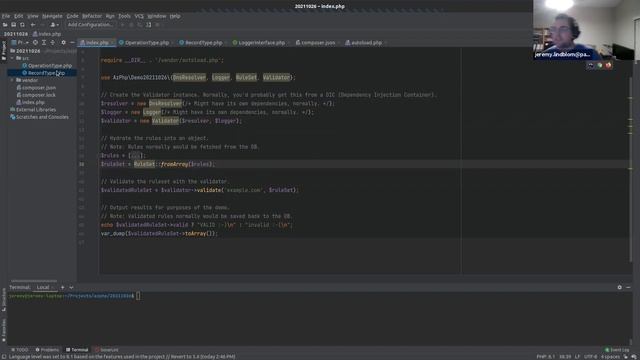Click the Open folder toolbar icon
The image size is (640, 360).
pos(5,25)
